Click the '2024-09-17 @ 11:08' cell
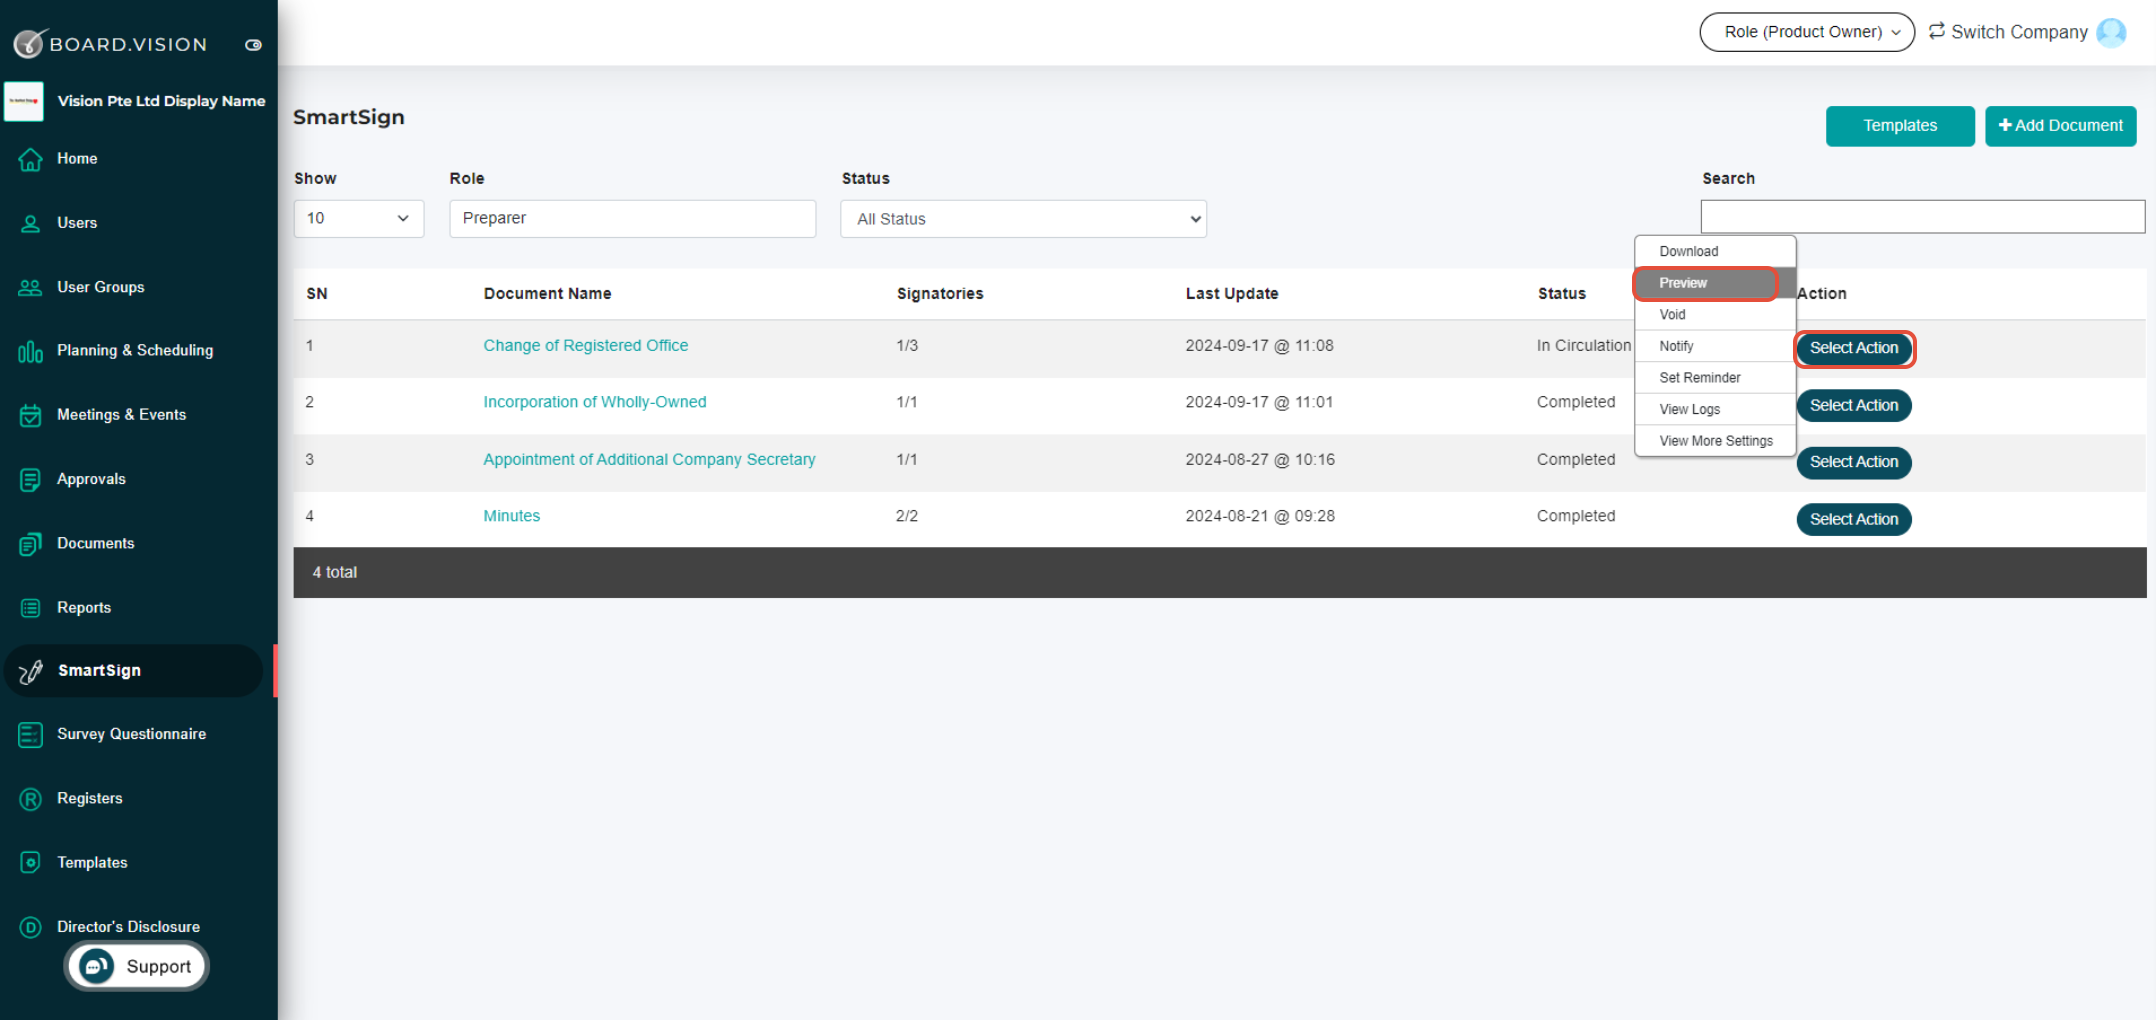Screen dimensions: 2156x1020 point(1259,345)
